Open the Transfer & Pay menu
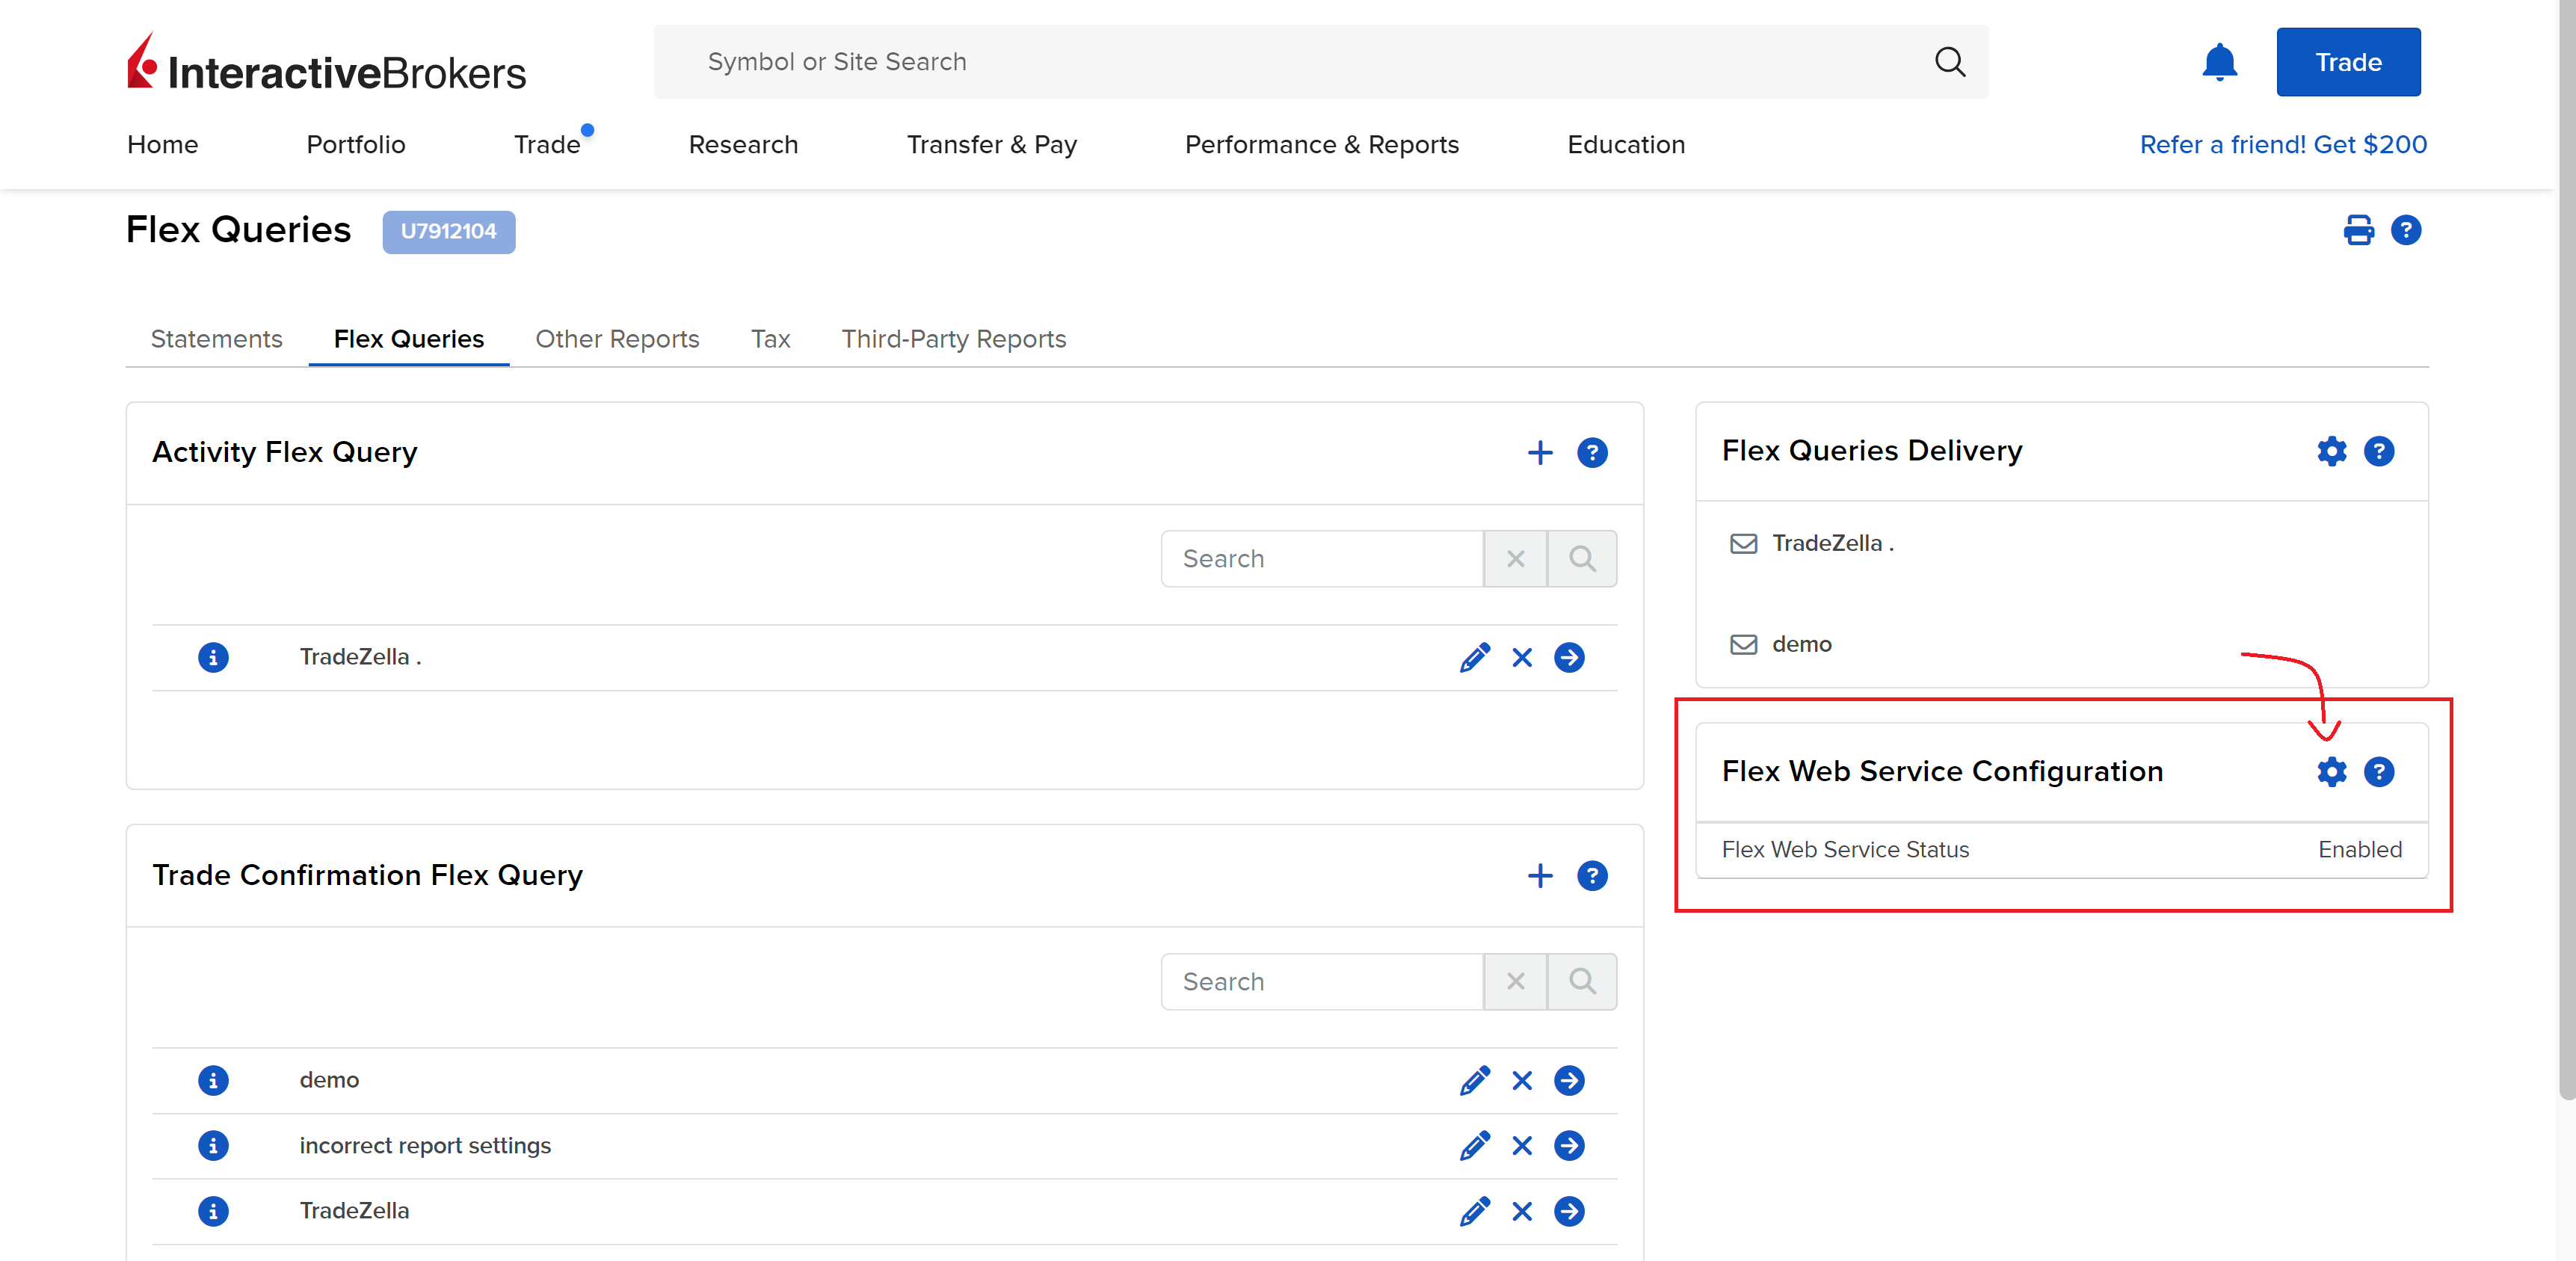2576x1261 pixels. (991, 145)
